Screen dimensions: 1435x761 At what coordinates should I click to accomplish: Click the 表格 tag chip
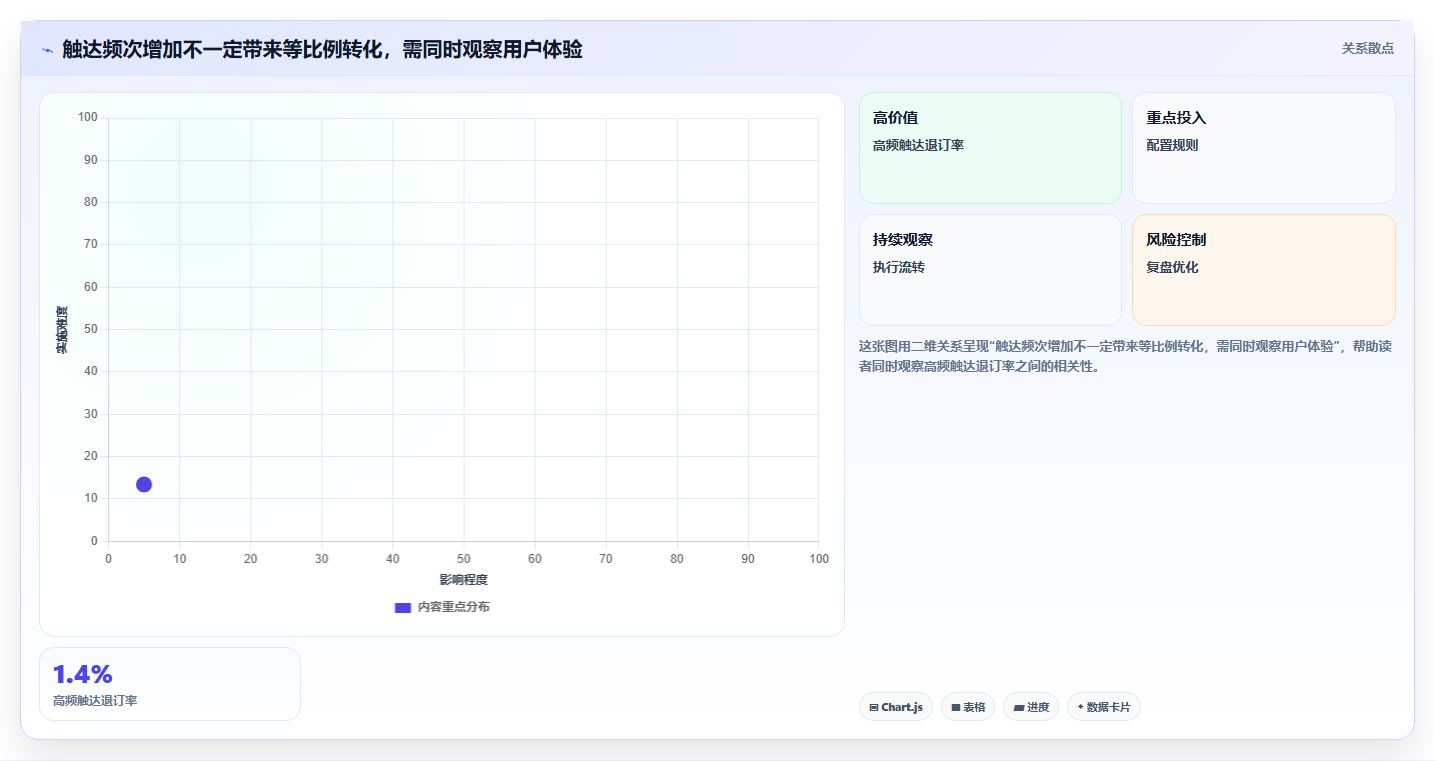point(968,707)
